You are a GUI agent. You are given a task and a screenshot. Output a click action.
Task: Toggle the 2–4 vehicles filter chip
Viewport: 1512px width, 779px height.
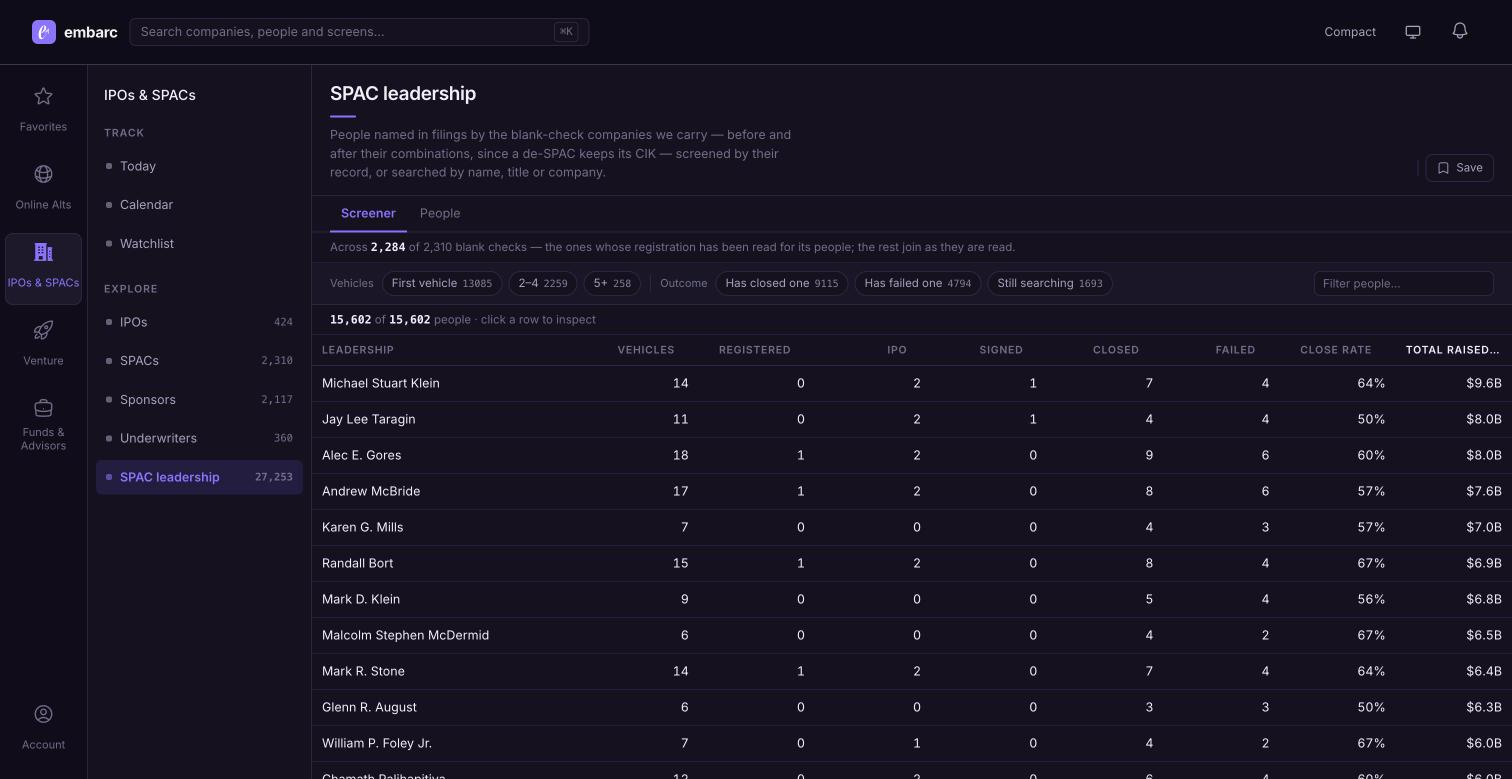(x=543, y=283)
